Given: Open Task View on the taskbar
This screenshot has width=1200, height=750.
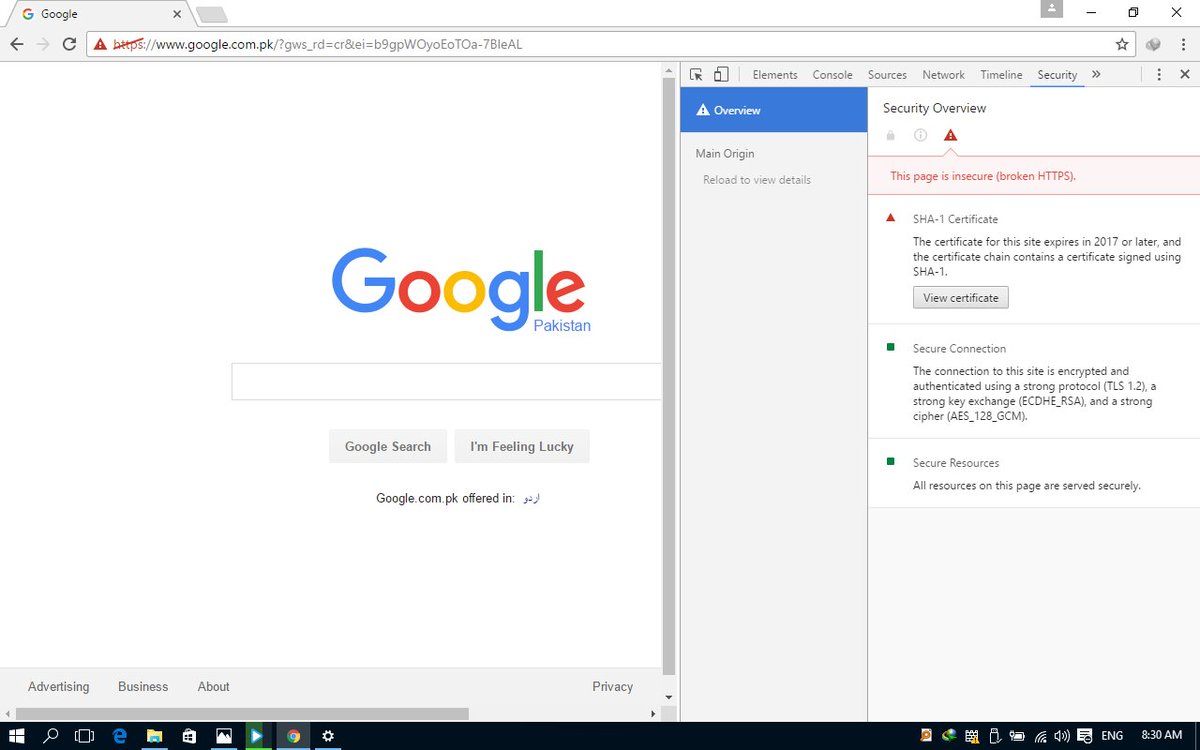Looking at the screenshot, I should 85,736.
